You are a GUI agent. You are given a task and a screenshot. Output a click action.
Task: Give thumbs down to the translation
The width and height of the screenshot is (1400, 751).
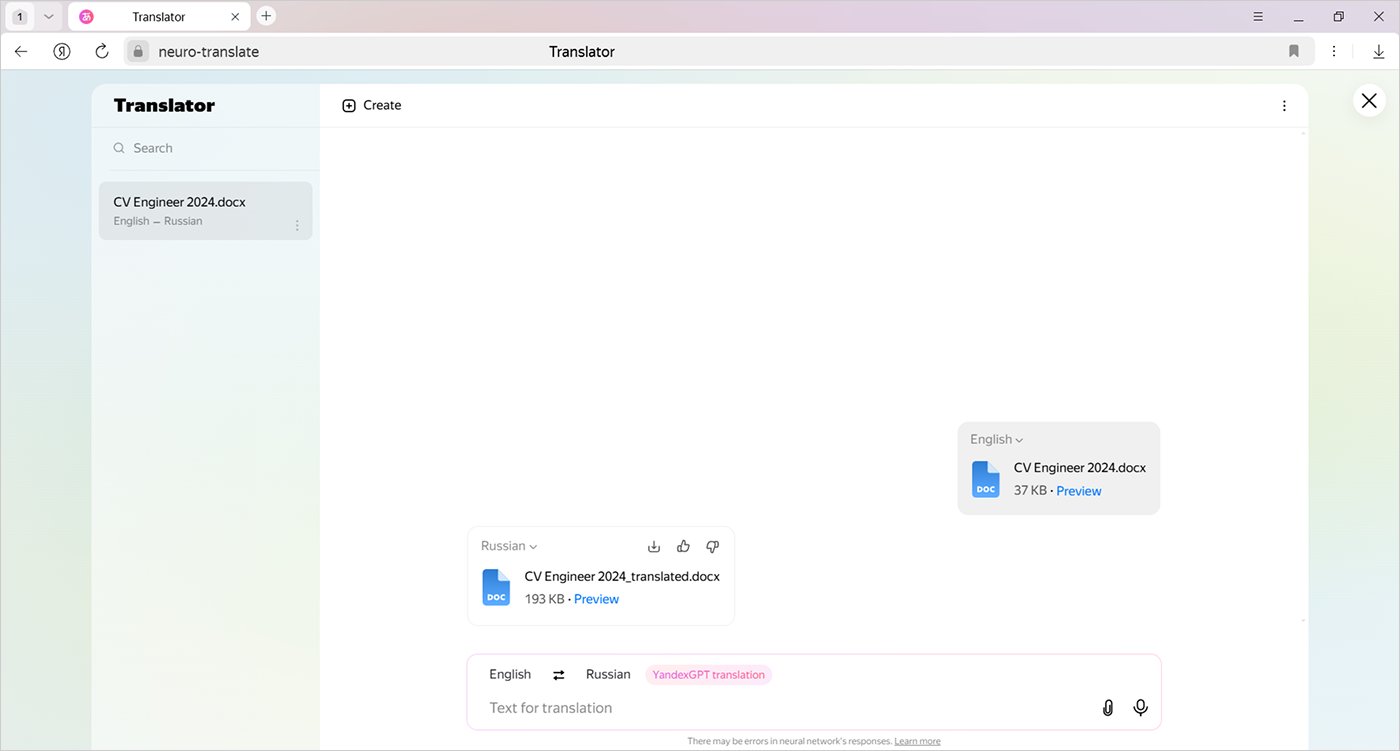(x=712, y=546)
